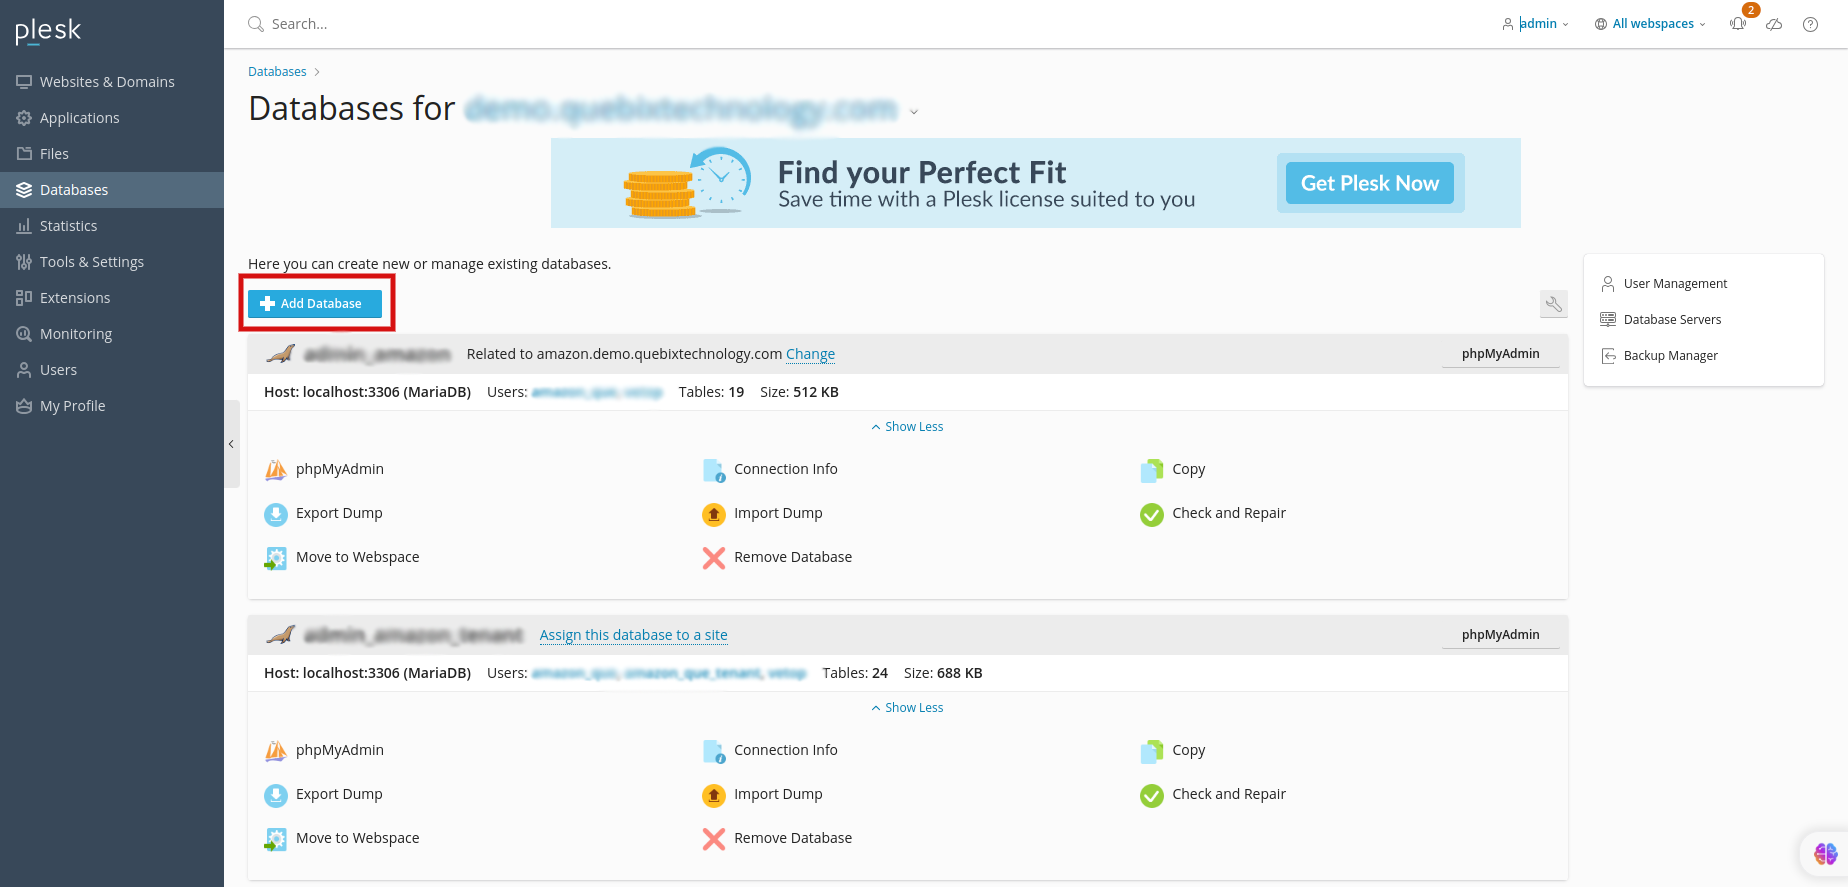
Task: Click the cloud icon in header
Action: (x=1774, y=24)
